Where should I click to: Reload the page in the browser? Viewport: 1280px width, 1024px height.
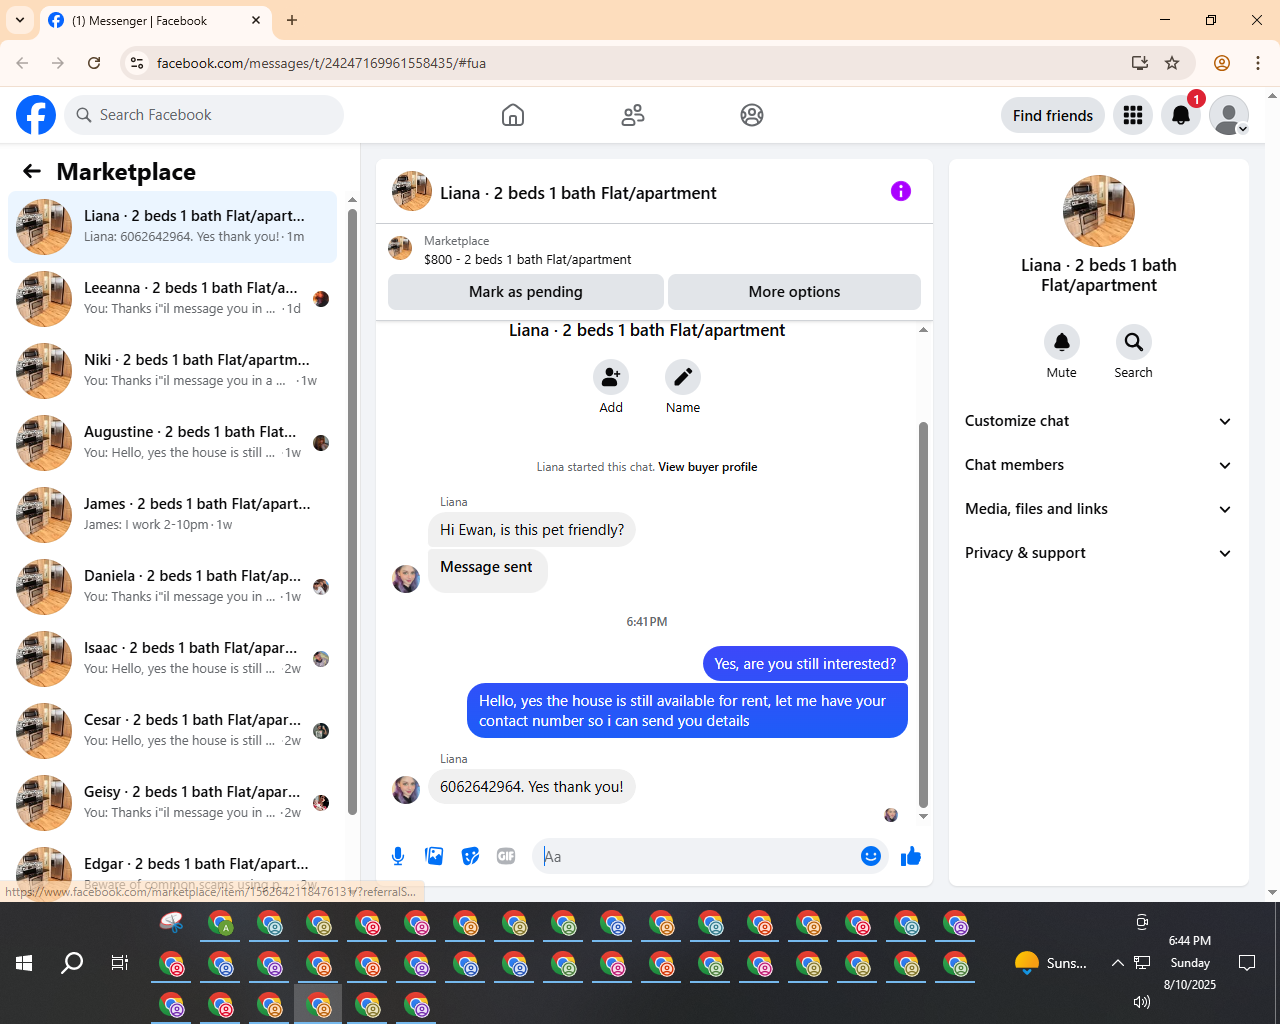(x=94, y=63)
